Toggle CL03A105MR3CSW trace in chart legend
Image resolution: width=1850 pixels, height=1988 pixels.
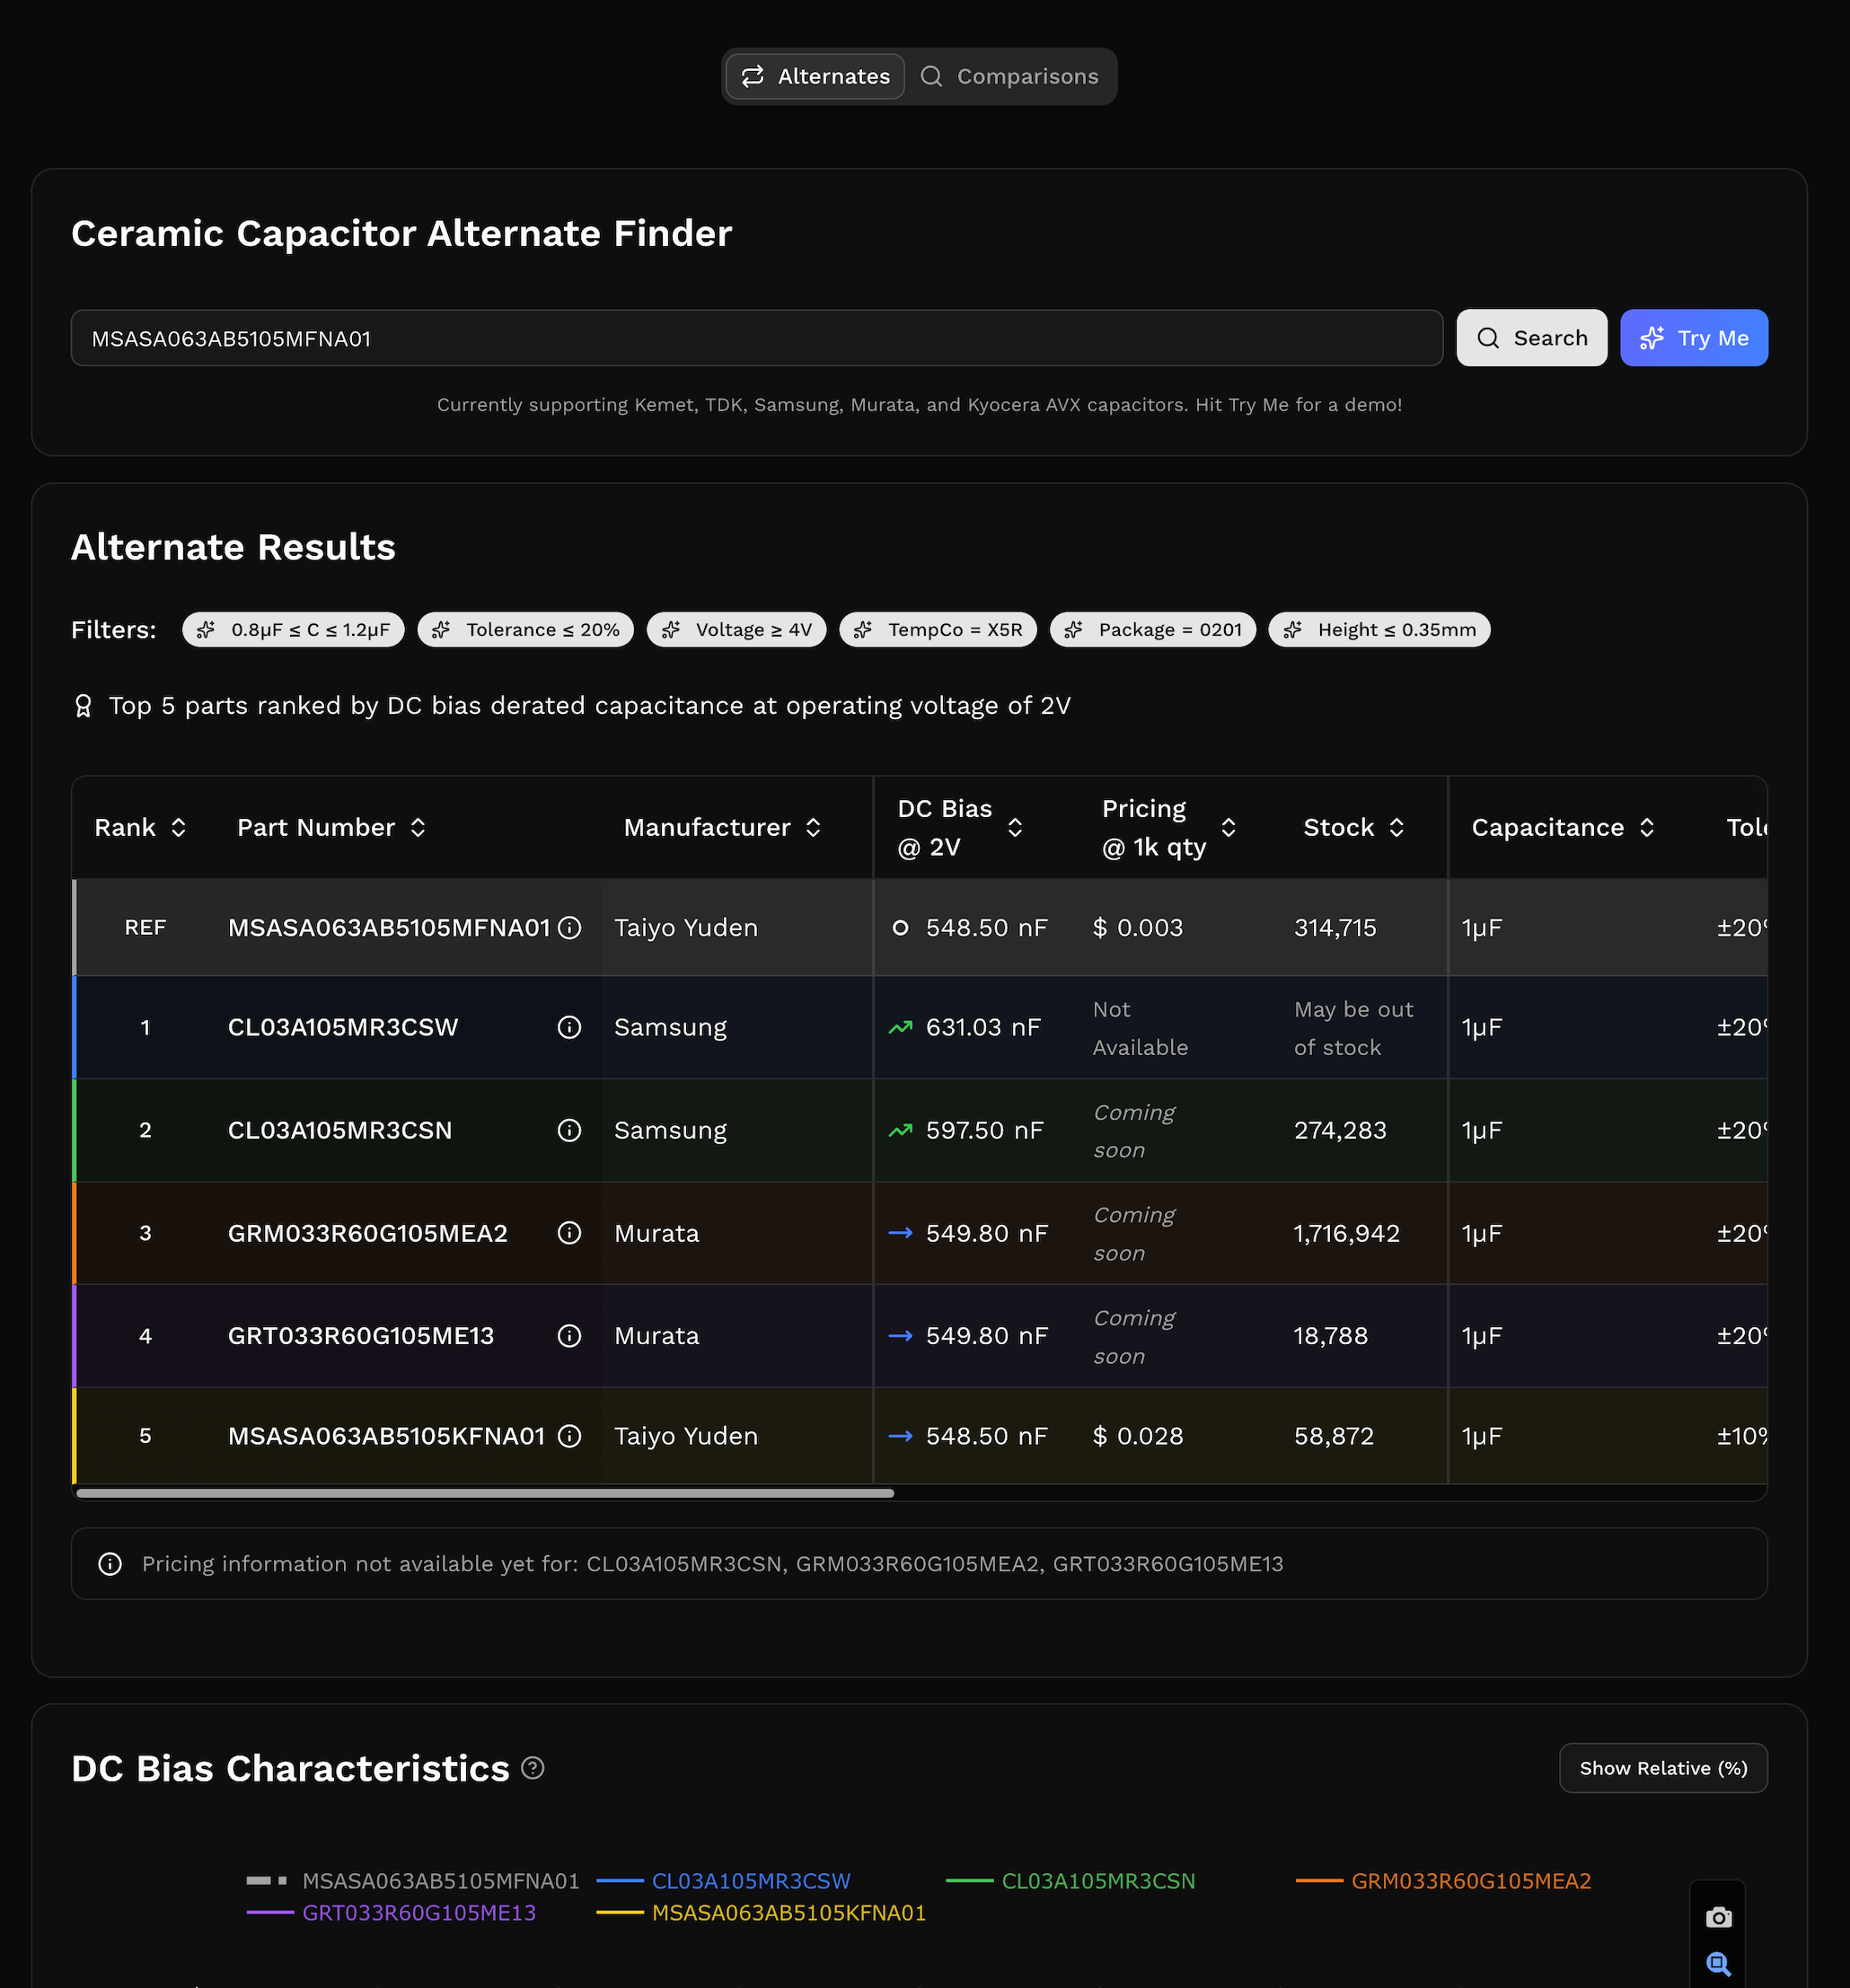pyautogui.click(x=750, y=1881)
